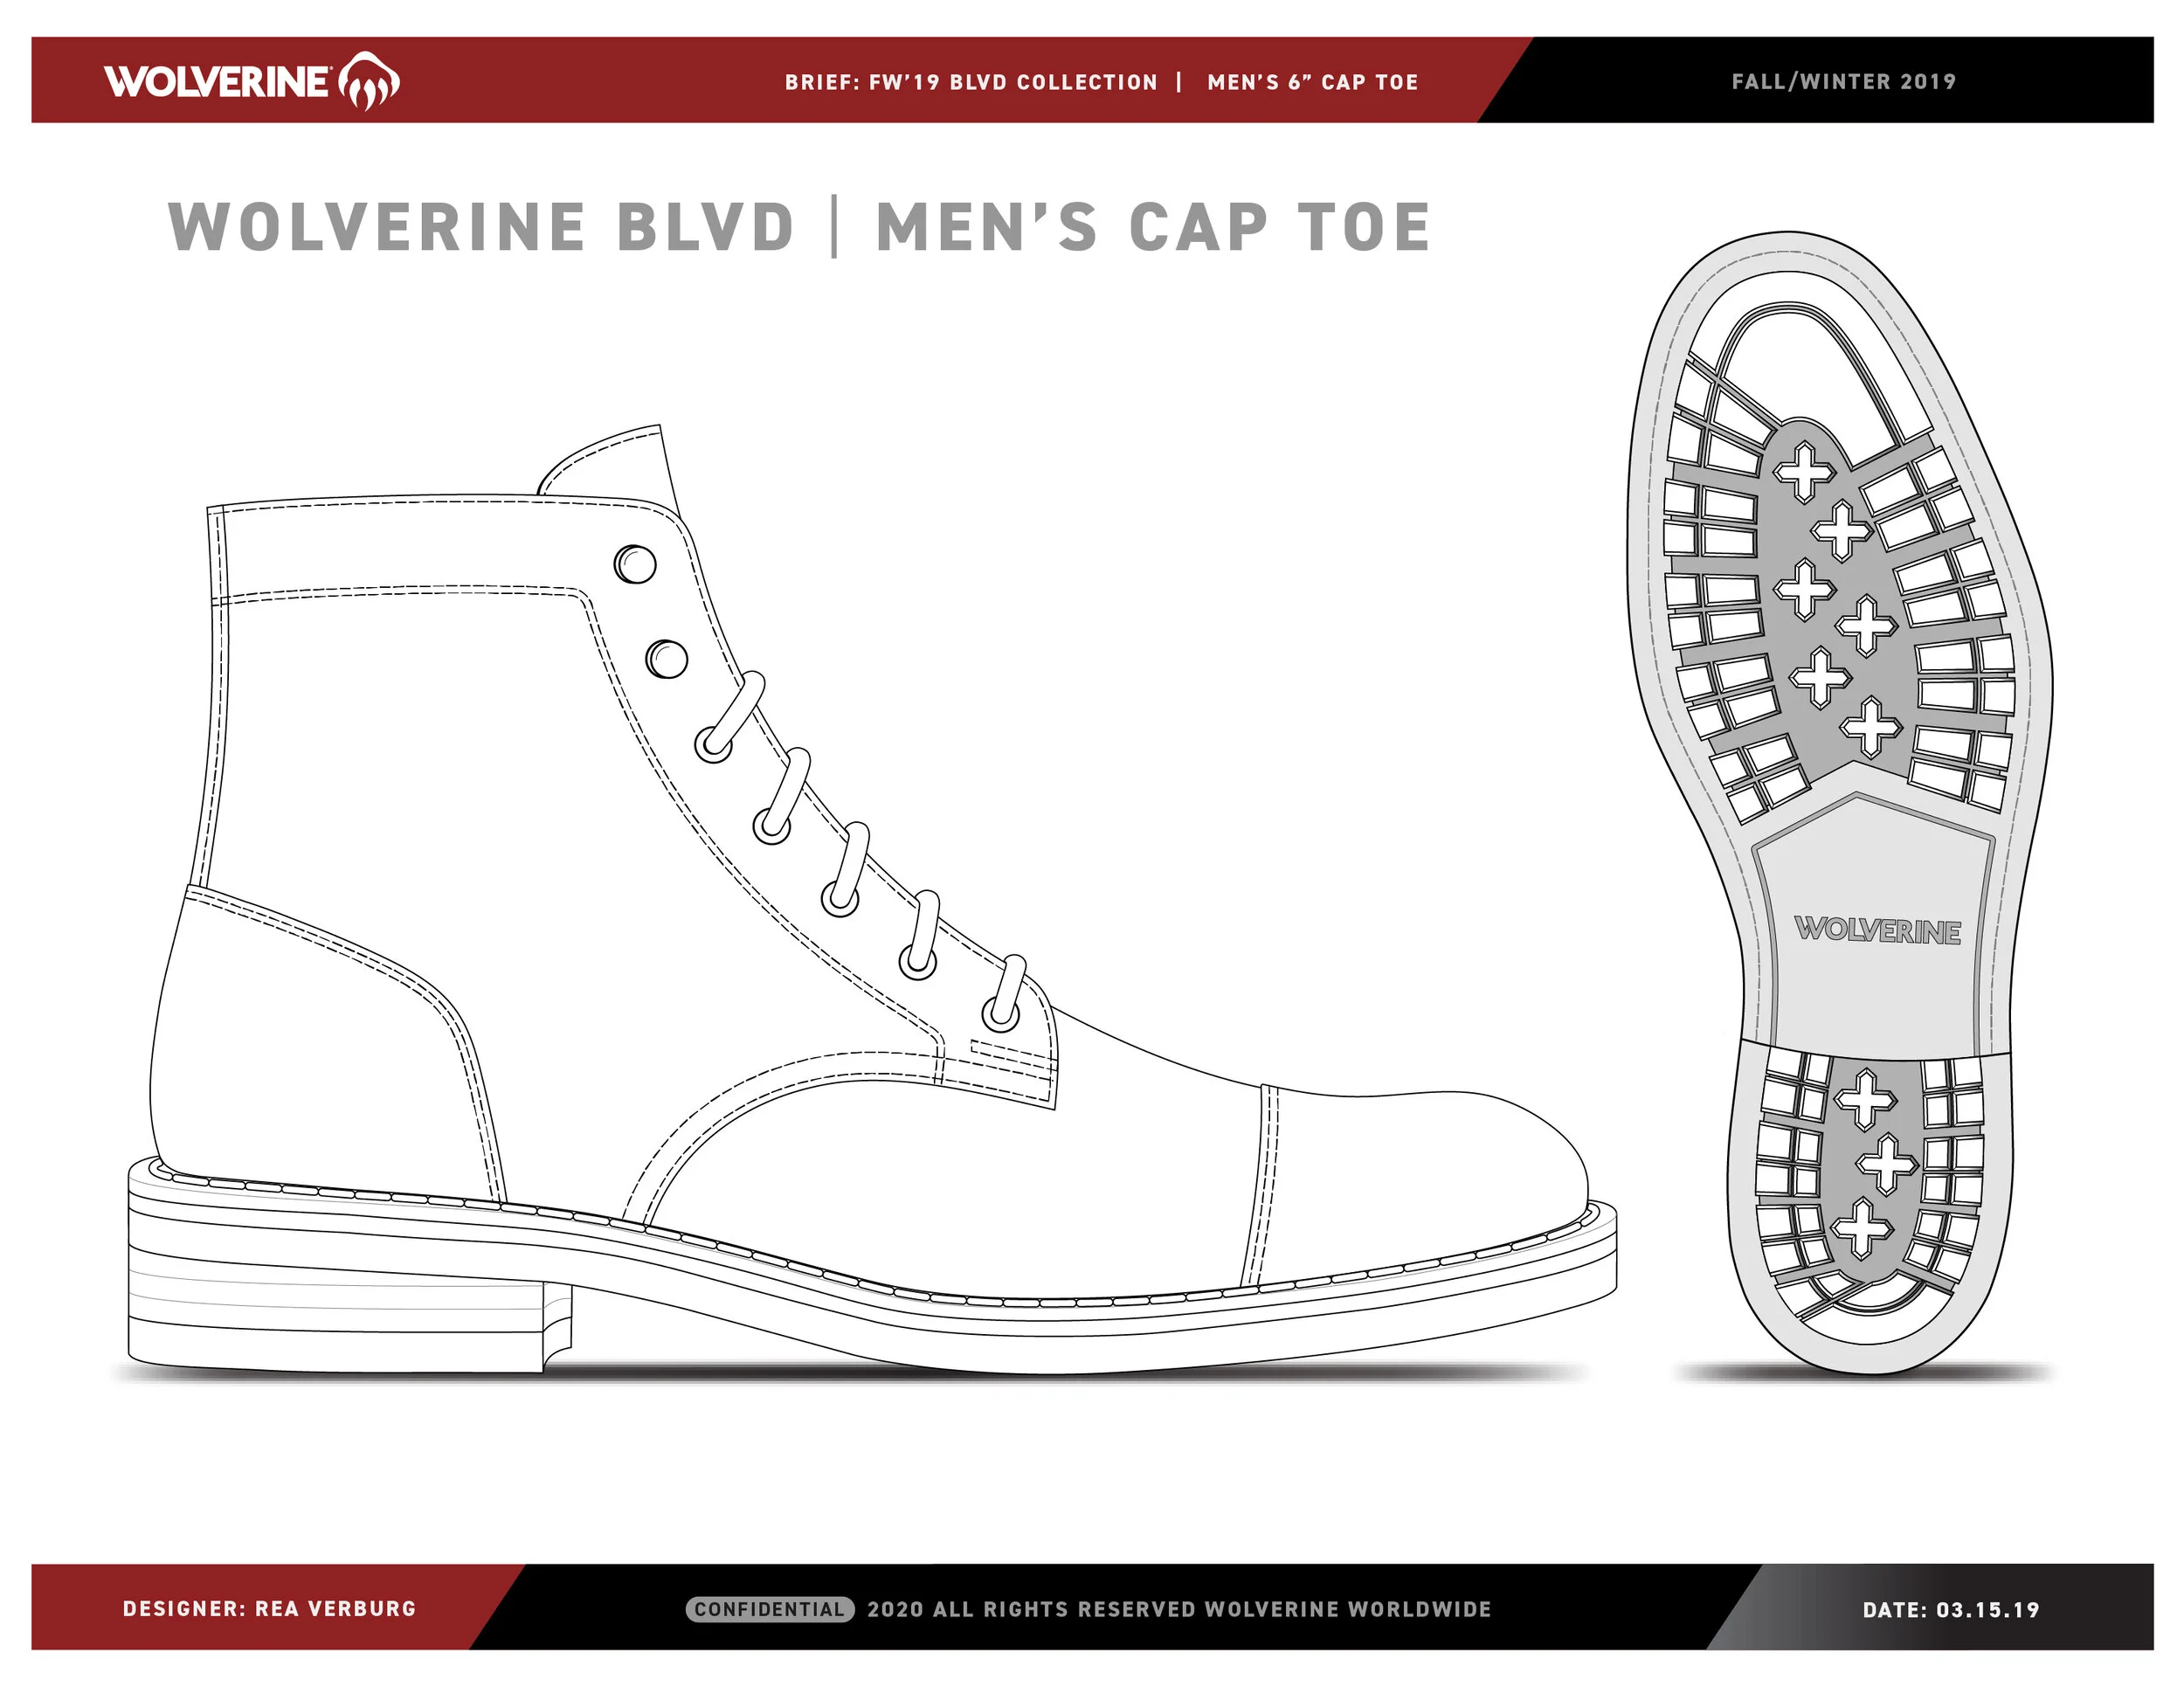Click the WOLVERINE wordmark on the outsole
The image size is (2184, 1687).
(1877, 930)
